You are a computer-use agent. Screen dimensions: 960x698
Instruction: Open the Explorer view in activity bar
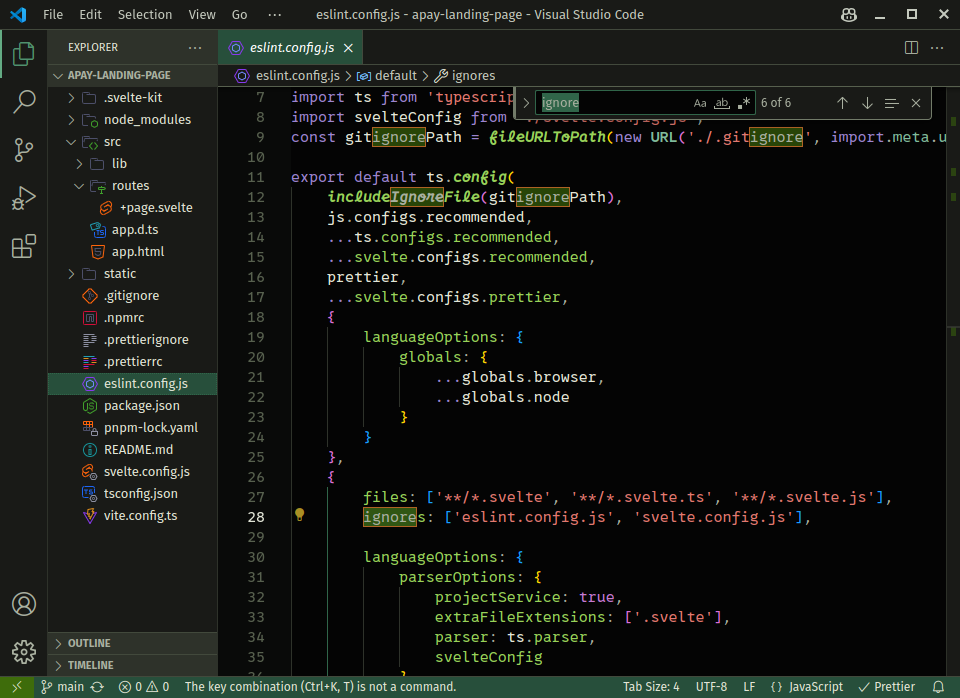pos(23,54)
